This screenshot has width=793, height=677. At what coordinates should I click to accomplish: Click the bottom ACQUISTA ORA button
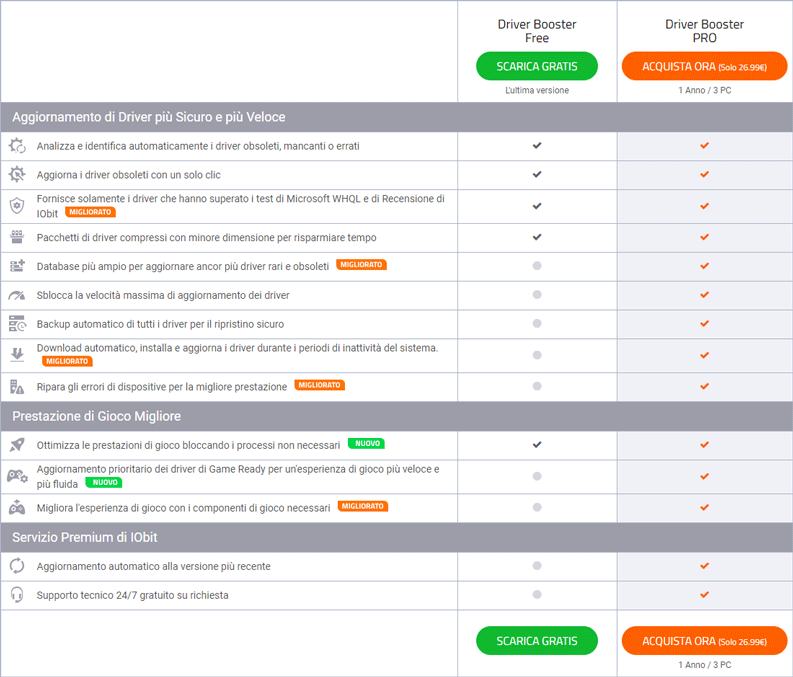pyautogui.click(x=704, y=641)
